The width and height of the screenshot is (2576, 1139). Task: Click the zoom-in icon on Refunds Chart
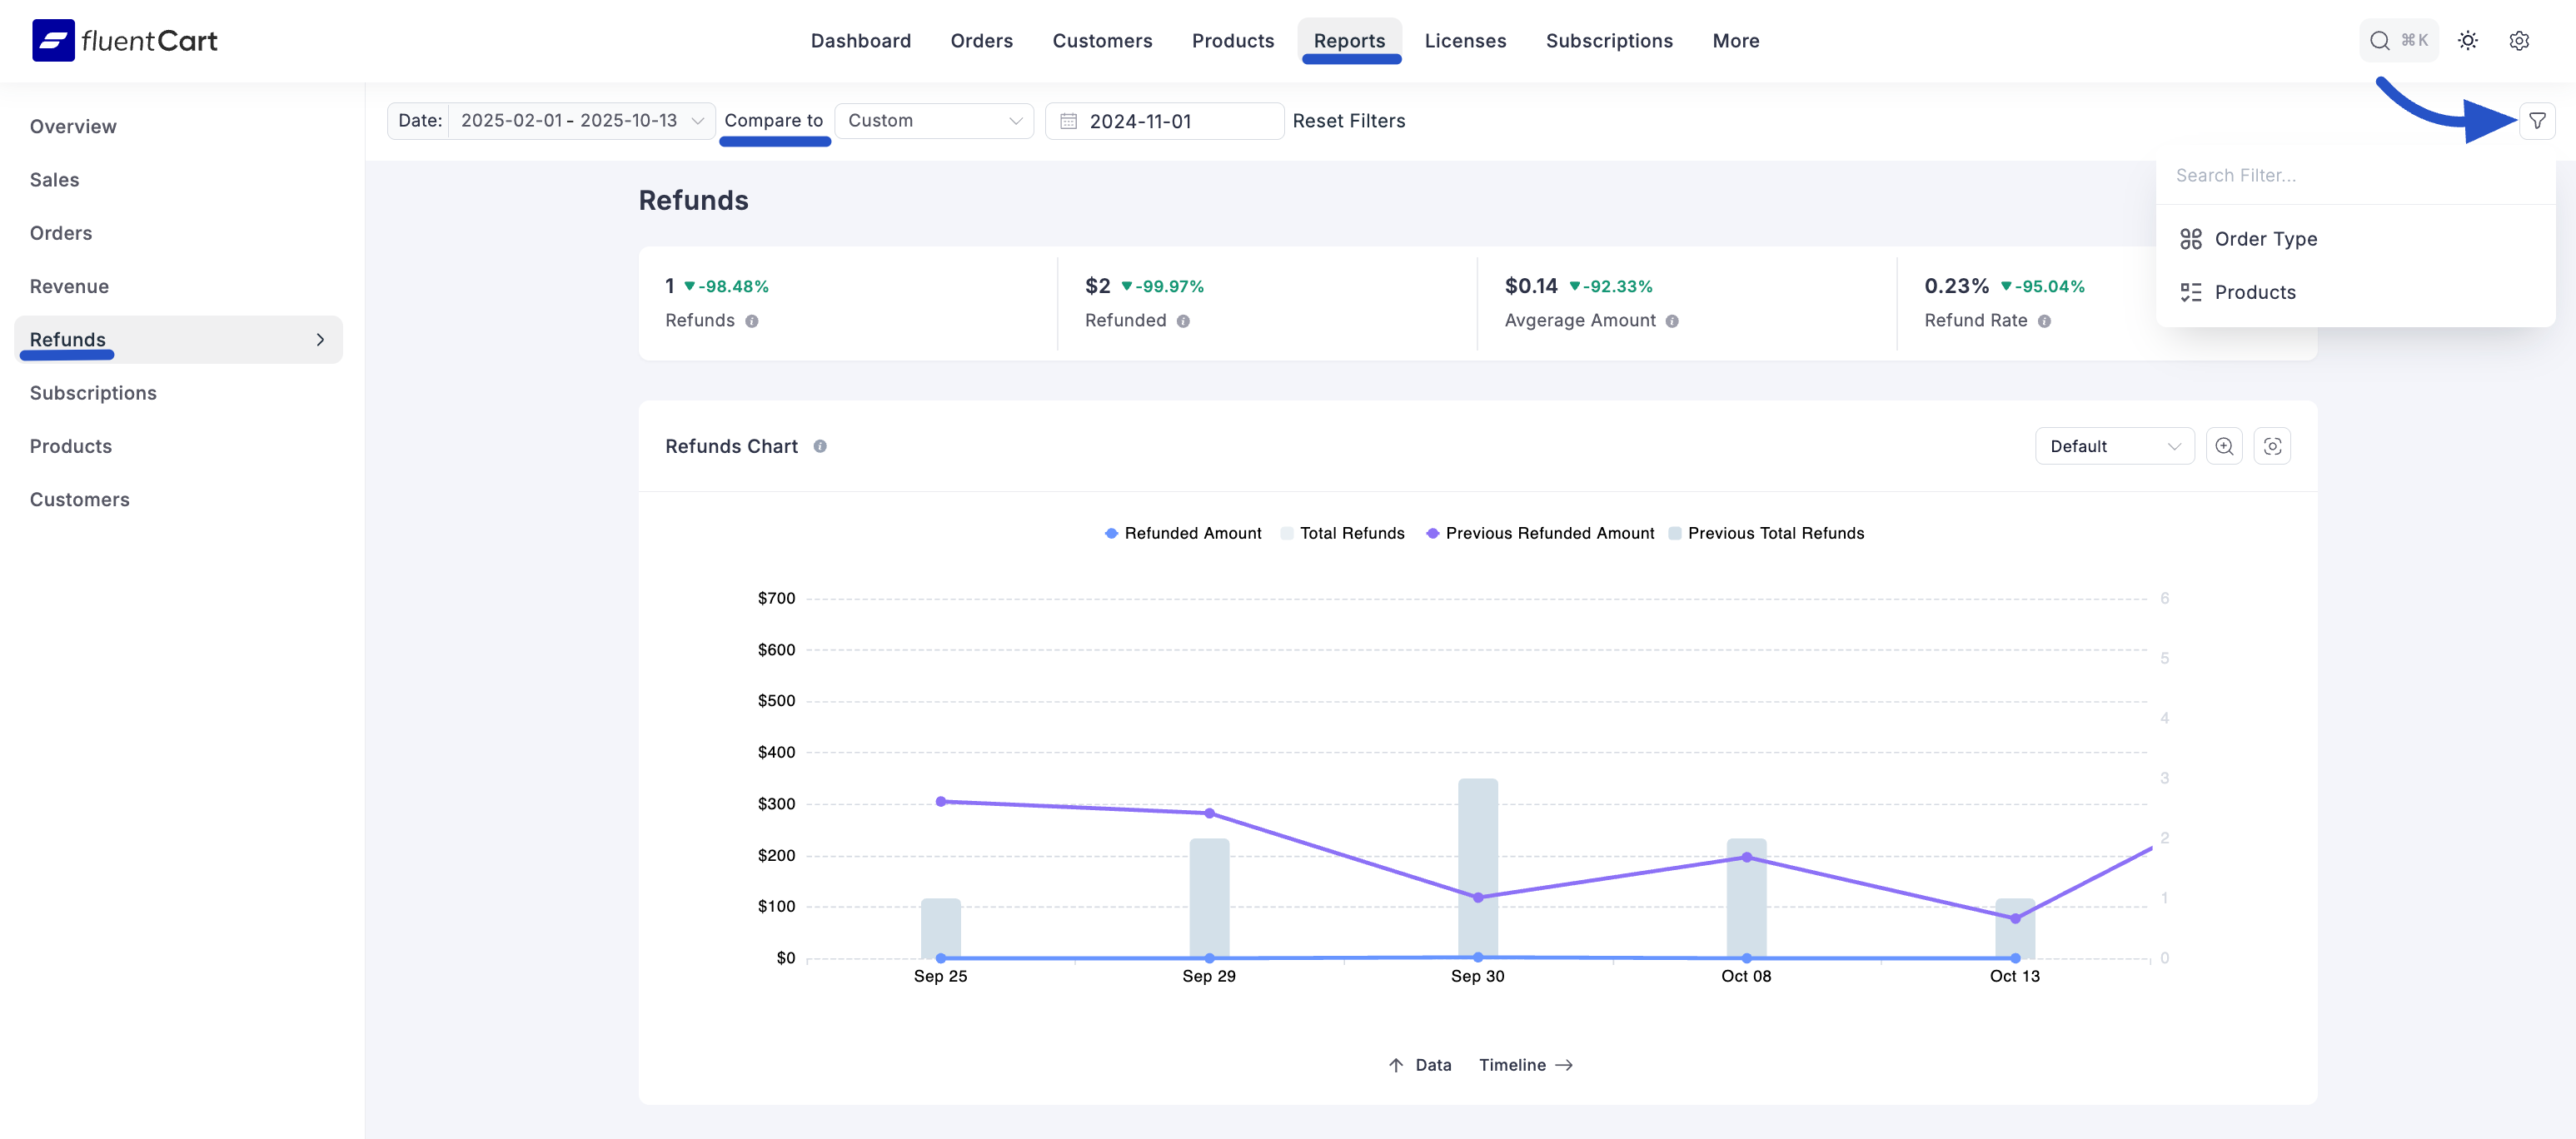point(2224,446)
